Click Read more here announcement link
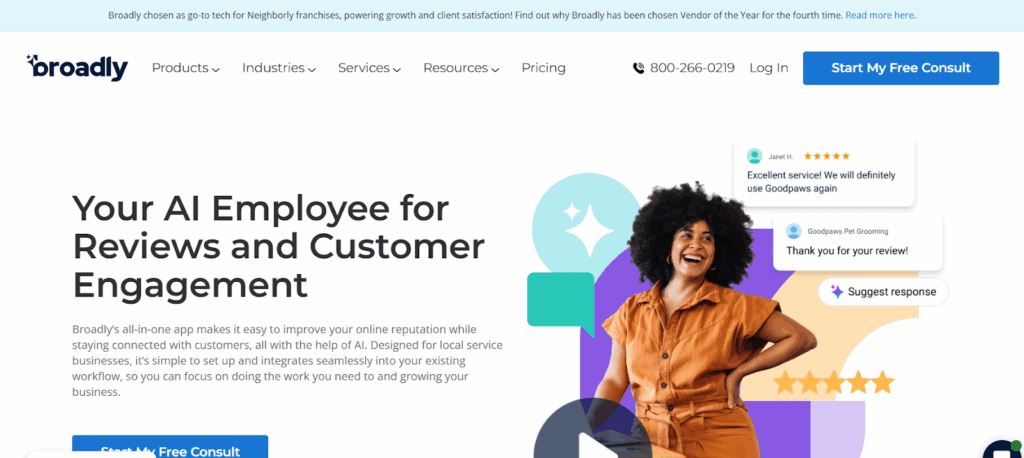1024x458 pixels. 880,14
